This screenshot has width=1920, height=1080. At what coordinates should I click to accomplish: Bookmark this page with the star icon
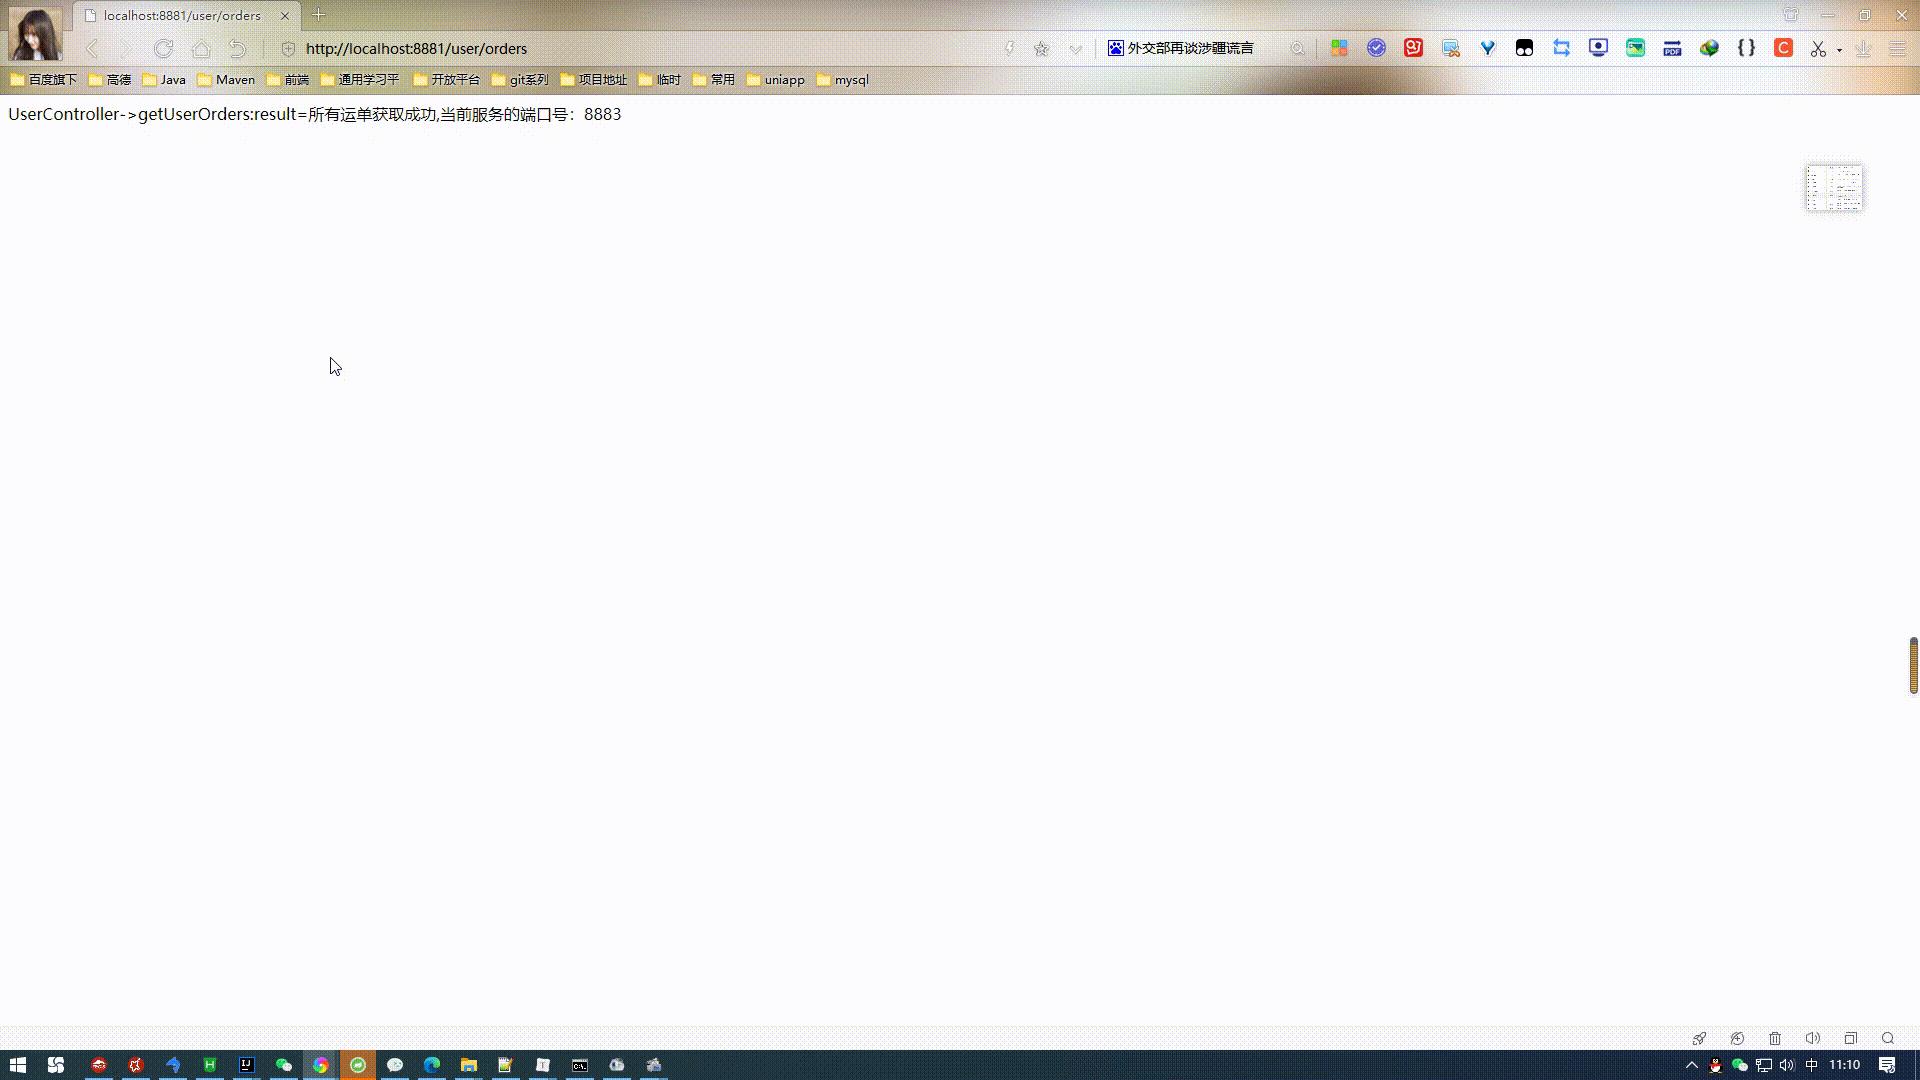(1042, 48)
